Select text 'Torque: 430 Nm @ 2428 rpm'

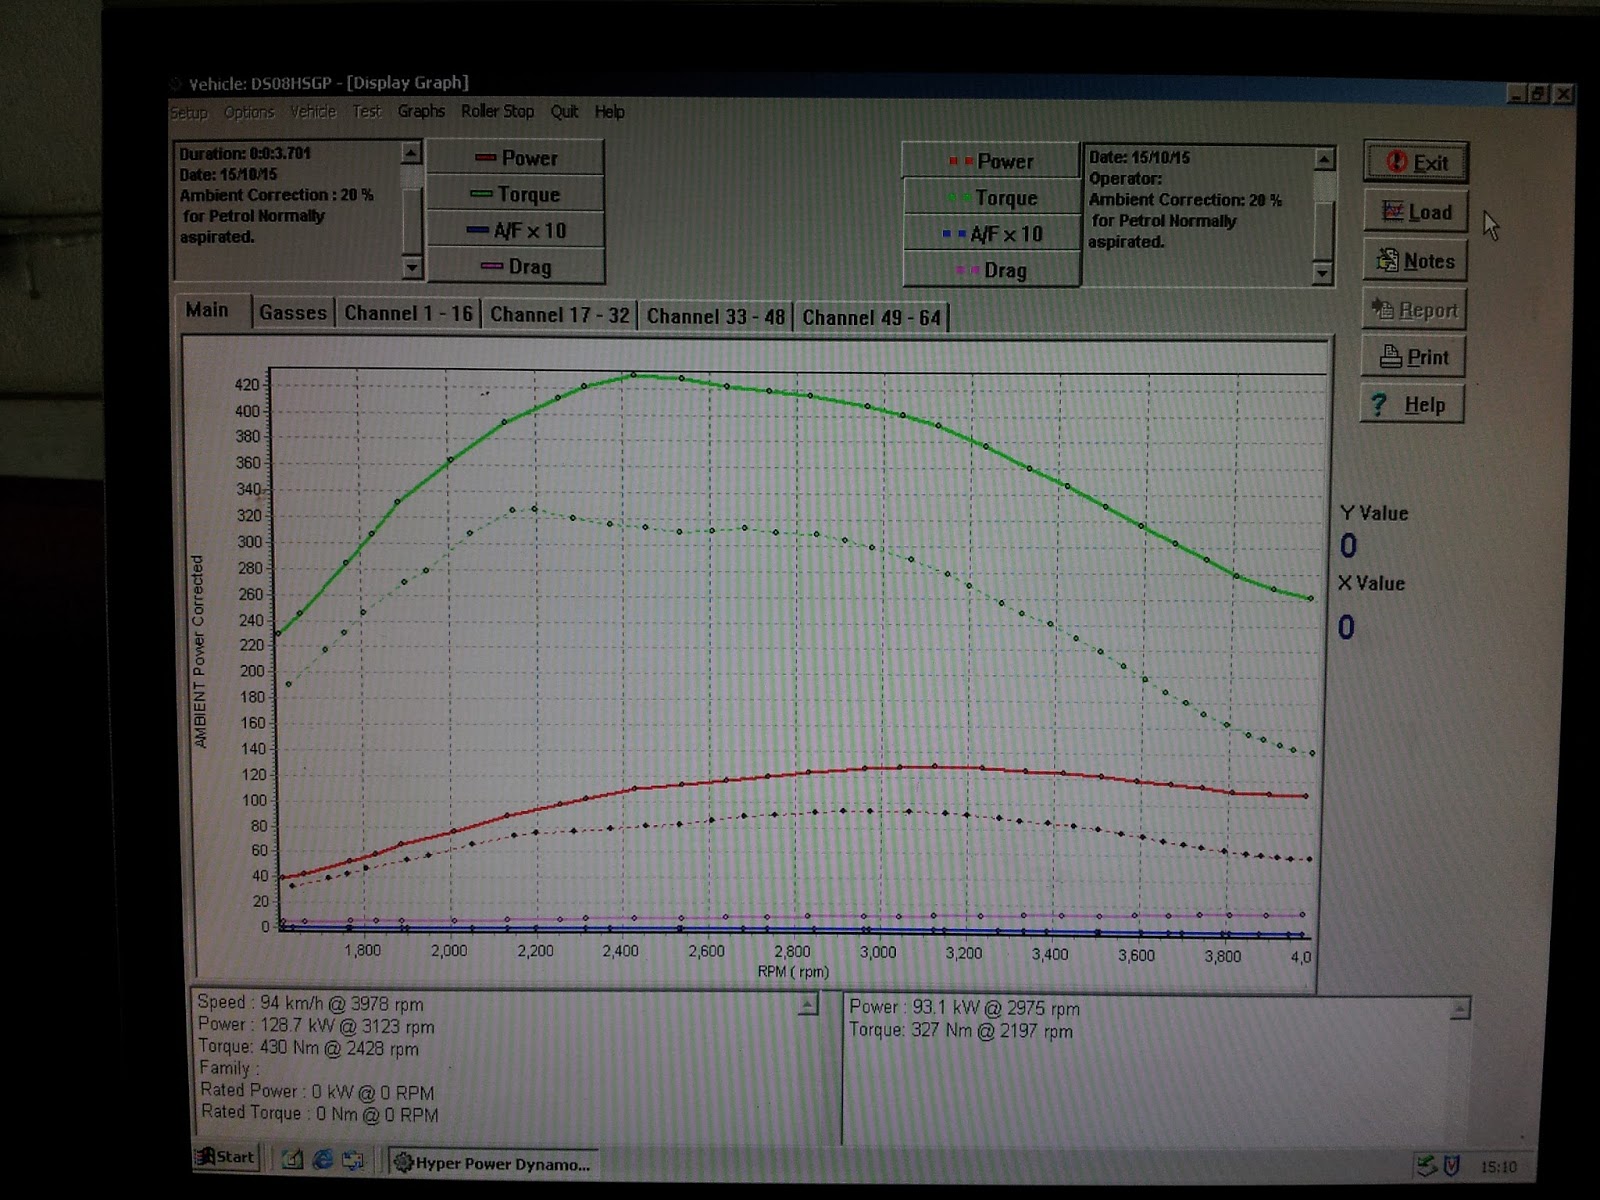point(308,1047)
